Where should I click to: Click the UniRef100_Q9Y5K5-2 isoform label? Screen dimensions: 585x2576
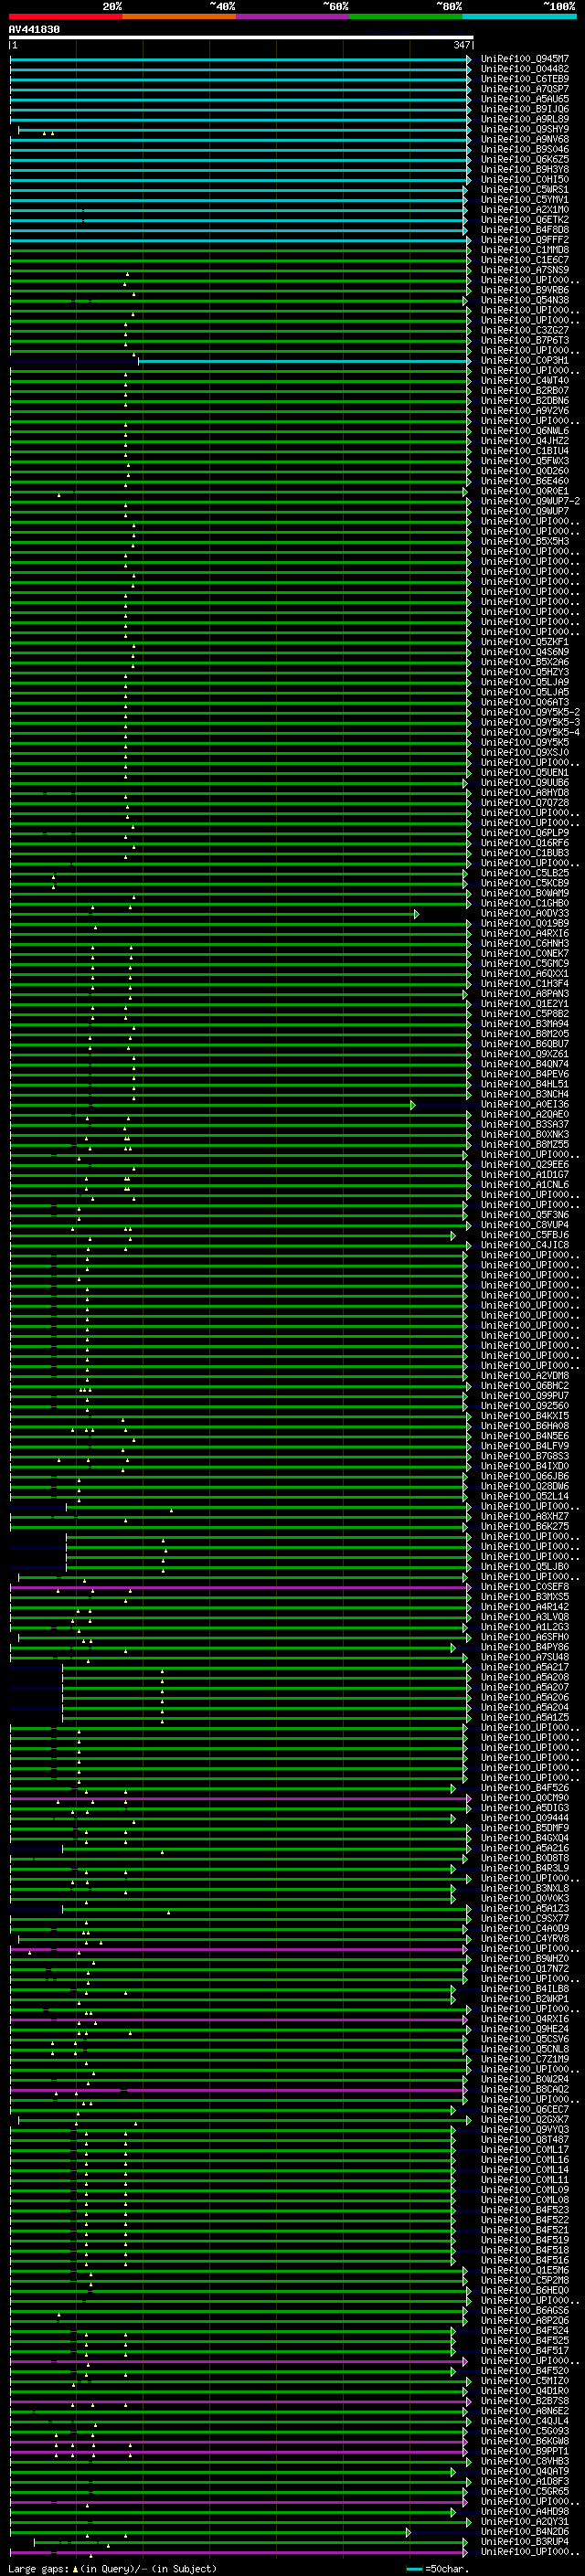pos(530,712)
